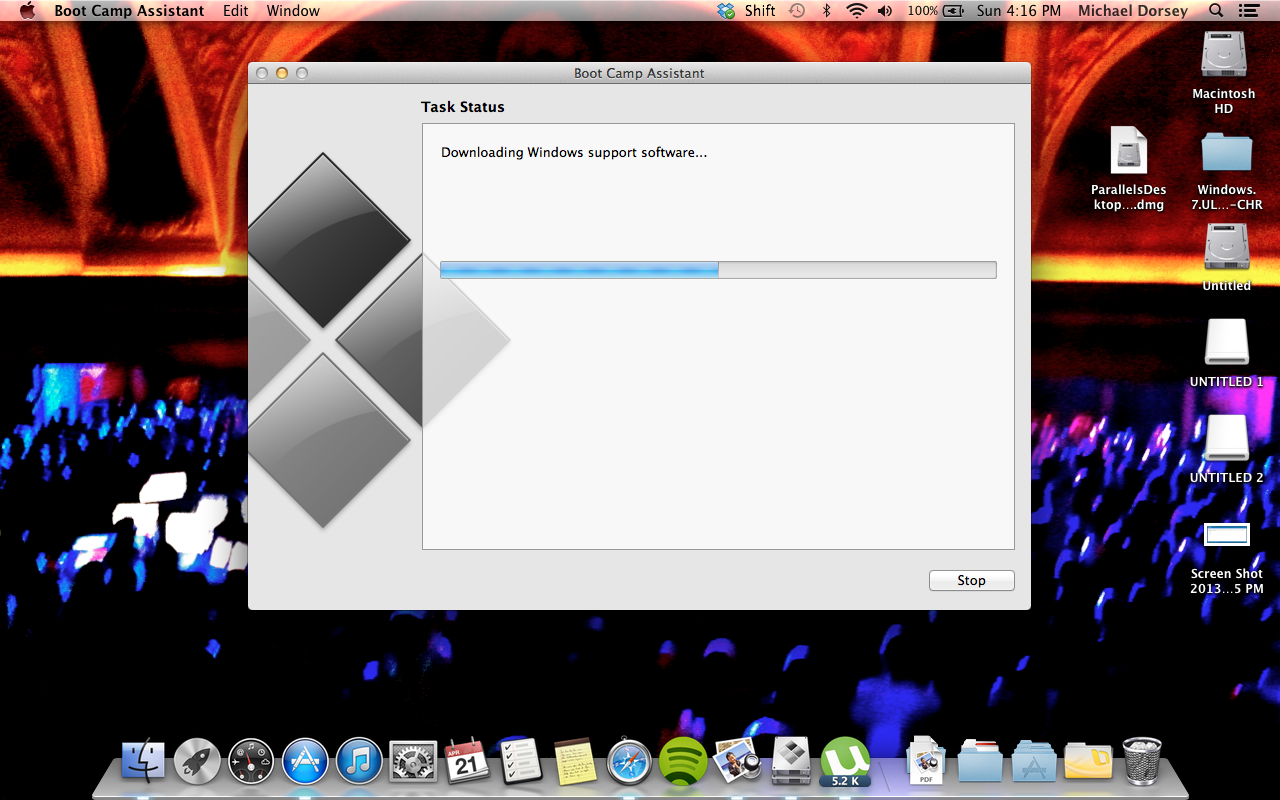Open the Apple menu
Screen dimensions: 1280x800
pos(27,11)
